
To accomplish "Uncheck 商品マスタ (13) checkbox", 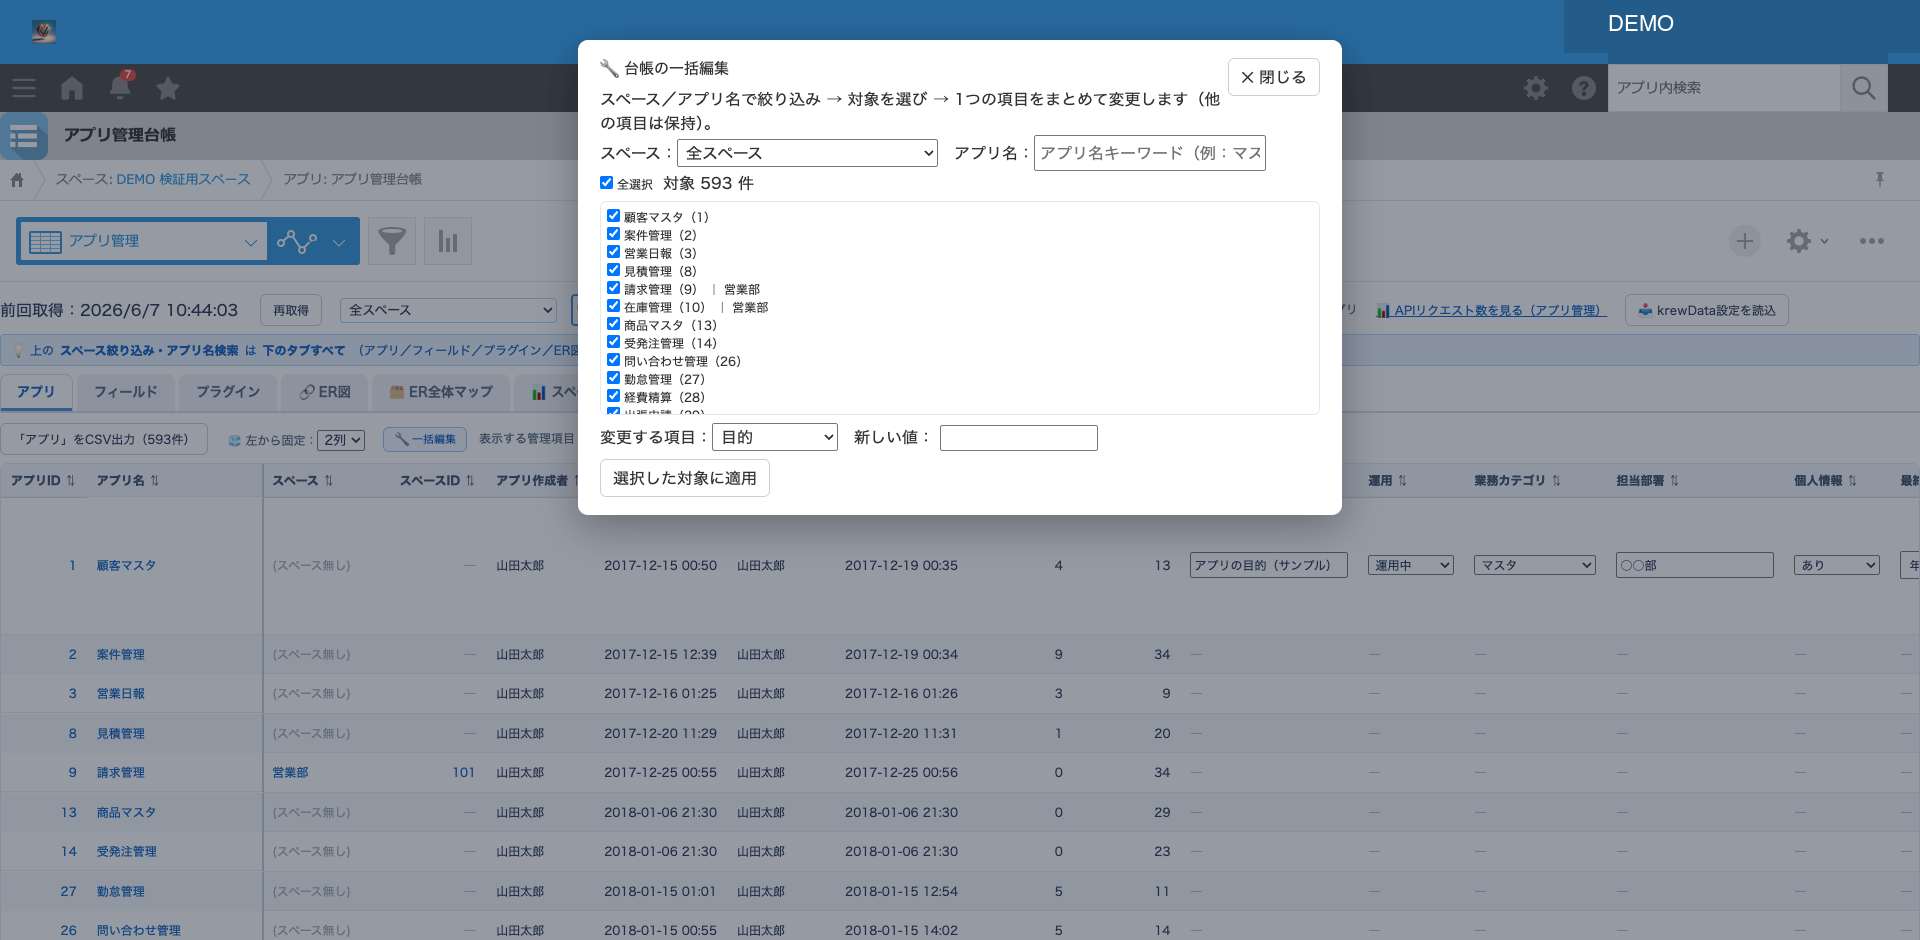I will 613,324.
